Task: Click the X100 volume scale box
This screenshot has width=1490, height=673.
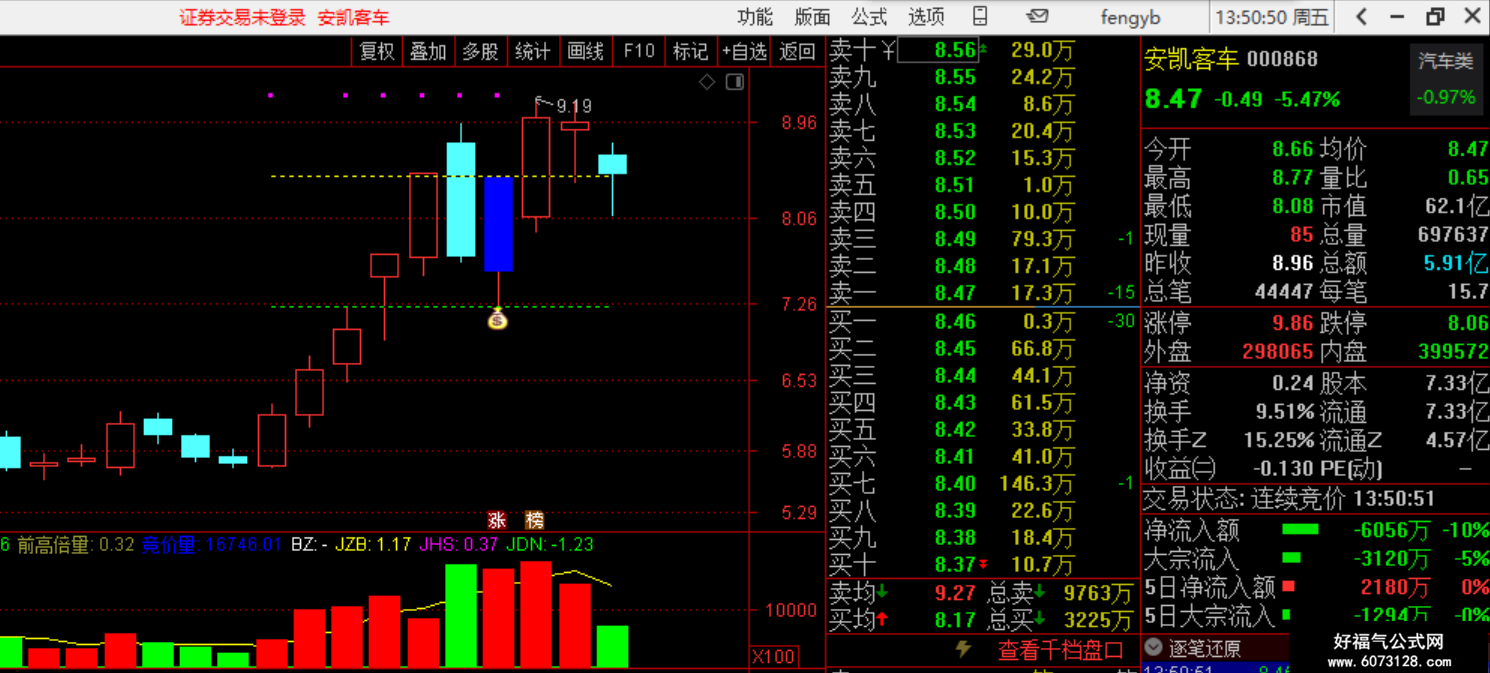Action: [774, 656]
